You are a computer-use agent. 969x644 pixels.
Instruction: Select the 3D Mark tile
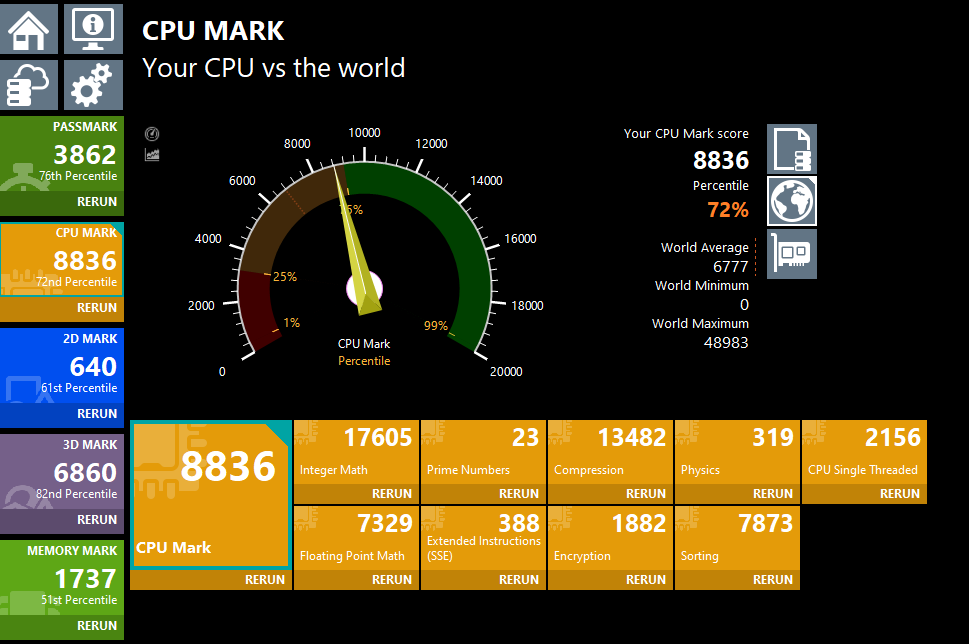[62, 471]
